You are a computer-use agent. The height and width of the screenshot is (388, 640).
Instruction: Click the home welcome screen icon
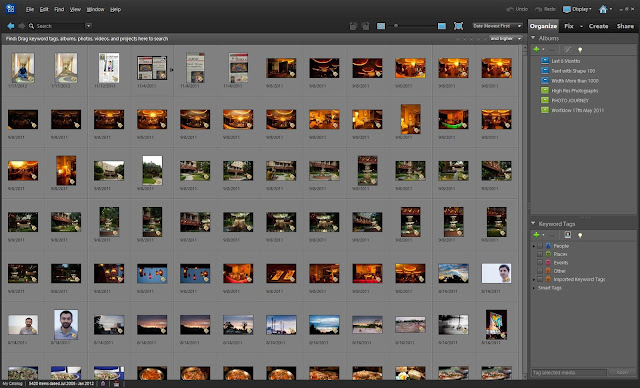[x=603, y=9]
